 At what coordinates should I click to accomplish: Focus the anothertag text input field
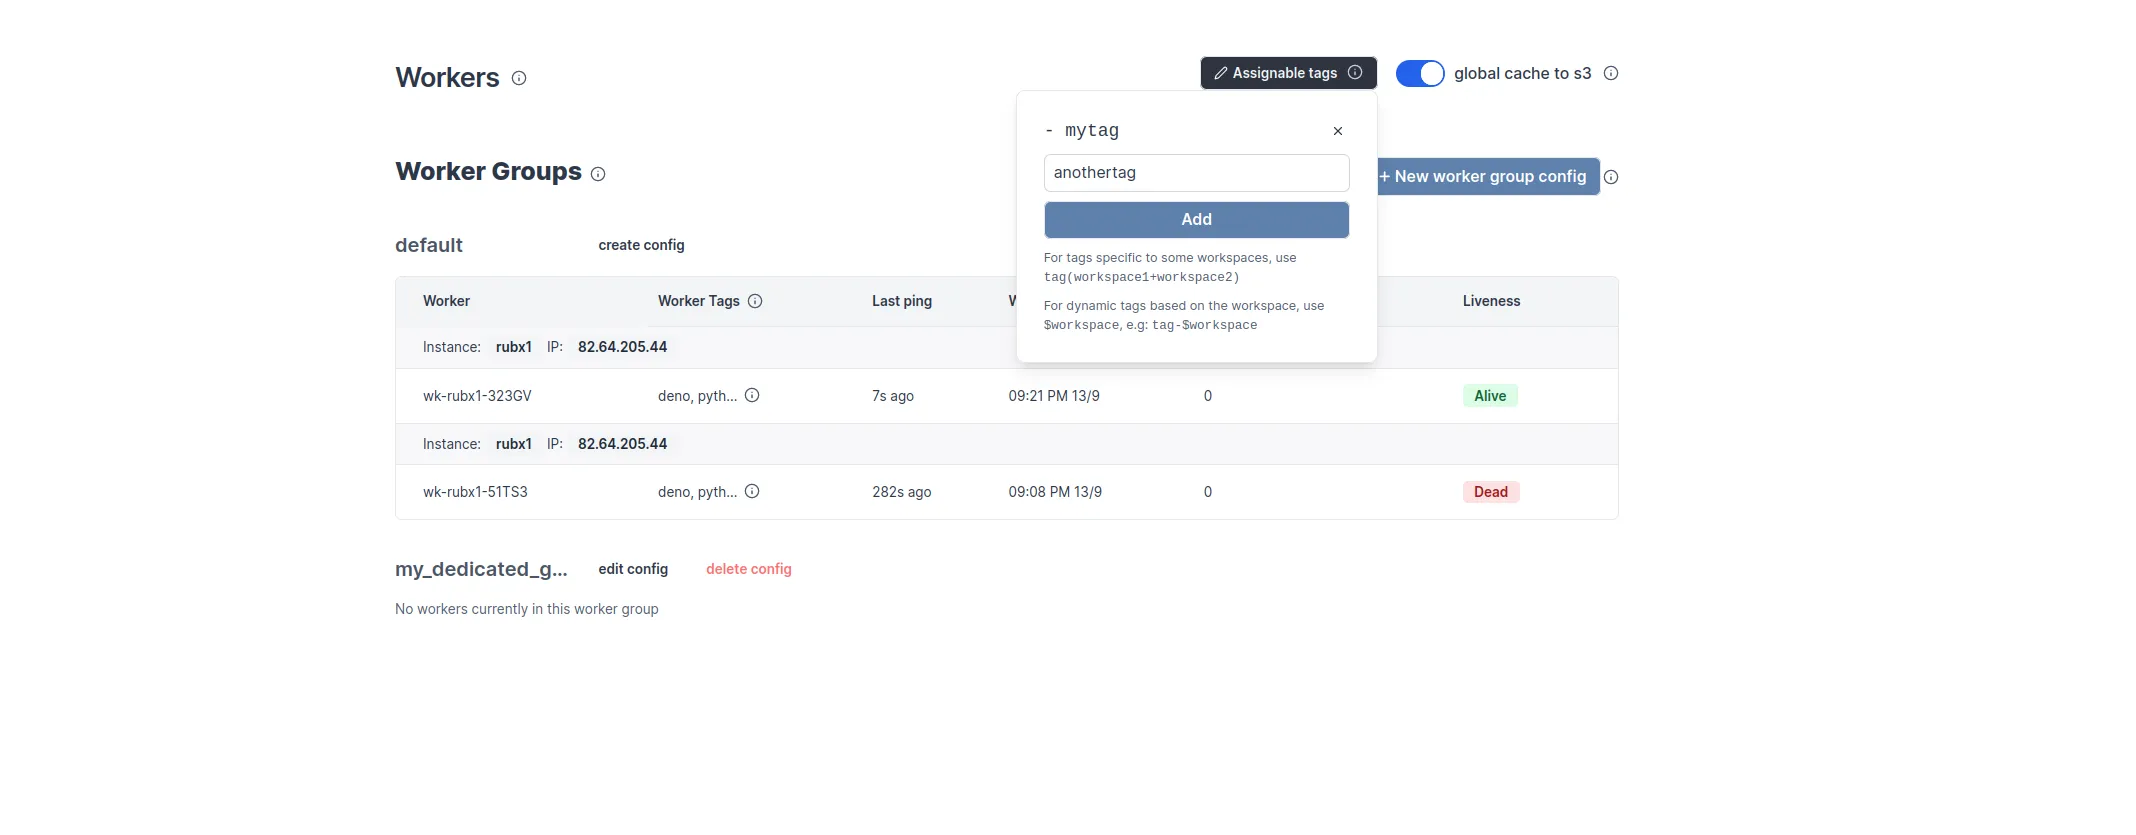[x=1196, y=173]
